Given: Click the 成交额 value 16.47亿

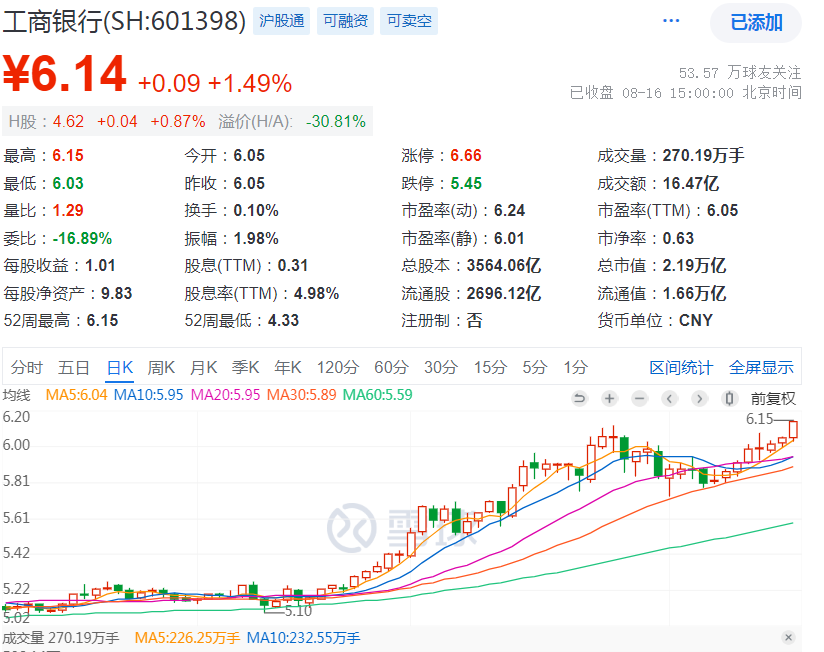Looking at the screenshot, I should (x=691, y=183).
